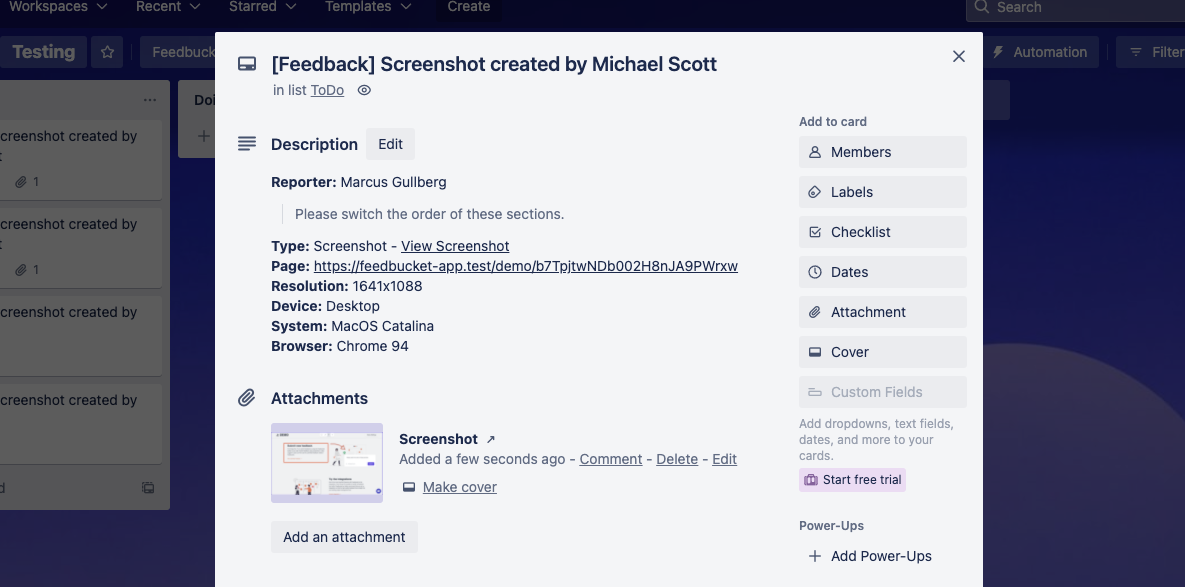Star the Testing board
The image size is (1185, 587).
[x=107, y=52]
